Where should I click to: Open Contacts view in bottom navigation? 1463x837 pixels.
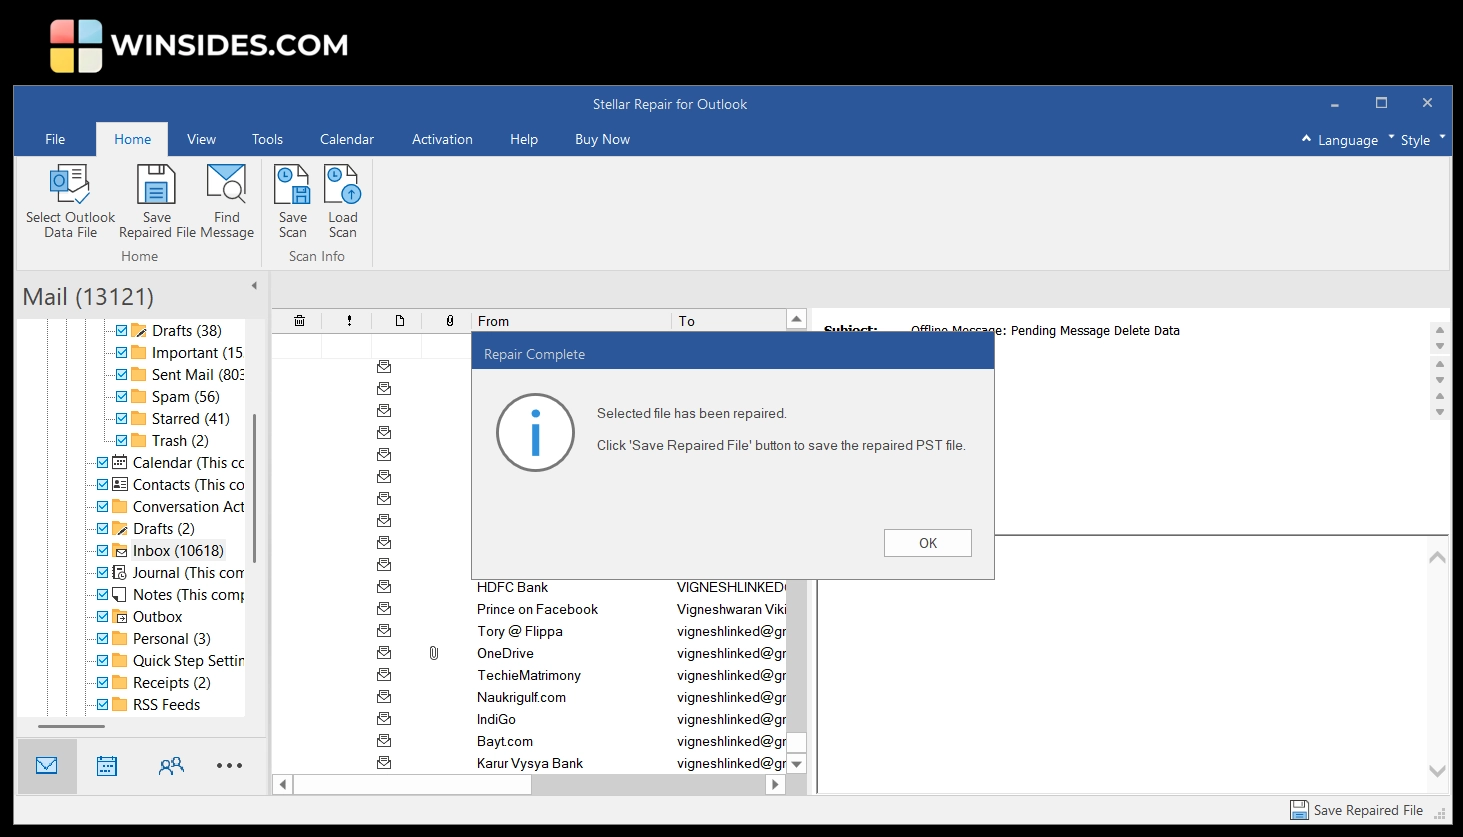tap(171, 766)
